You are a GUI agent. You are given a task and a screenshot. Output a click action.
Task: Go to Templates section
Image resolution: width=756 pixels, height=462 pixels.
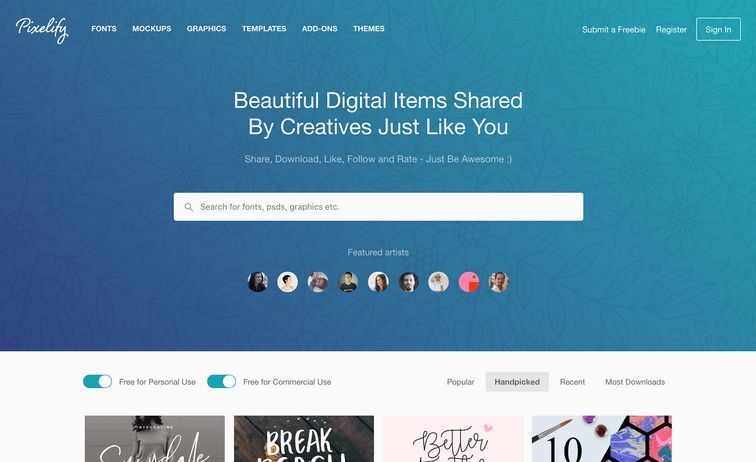click(x=264, y=29)
